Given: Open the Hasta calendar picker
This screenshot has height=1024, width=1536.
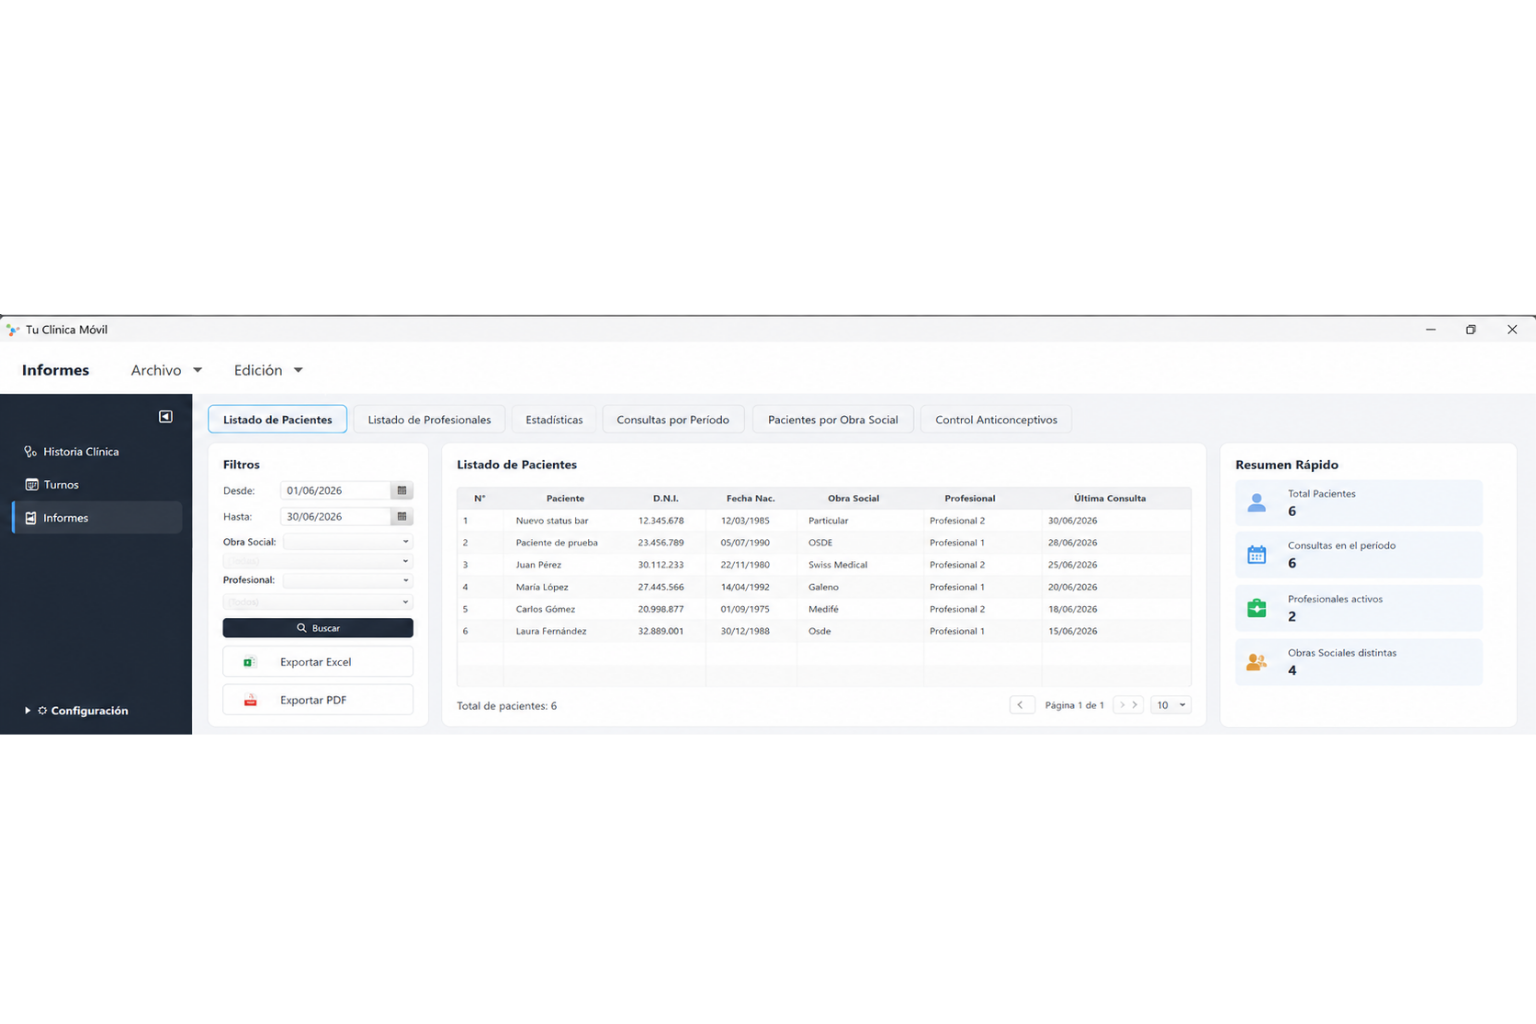Looking at the screenshot, I should pyautogui.click(x=402, y=516).
